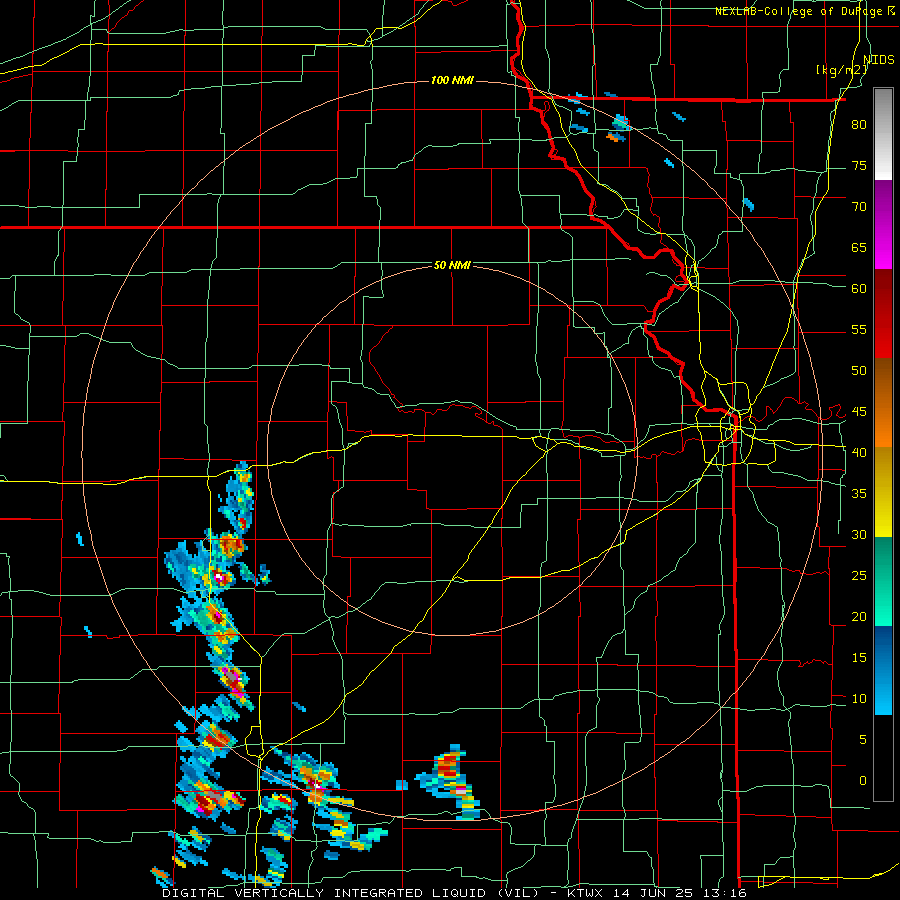
Task: Select the 45 value on the color scale
Action: (859, 412)
